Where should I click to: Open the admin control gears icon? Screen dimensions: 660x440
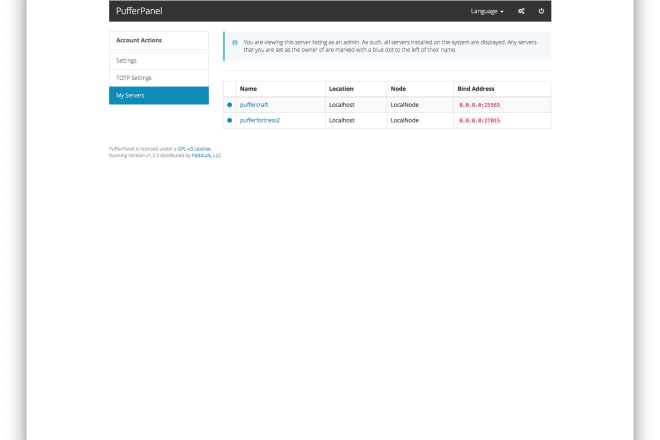coord(521,11)
